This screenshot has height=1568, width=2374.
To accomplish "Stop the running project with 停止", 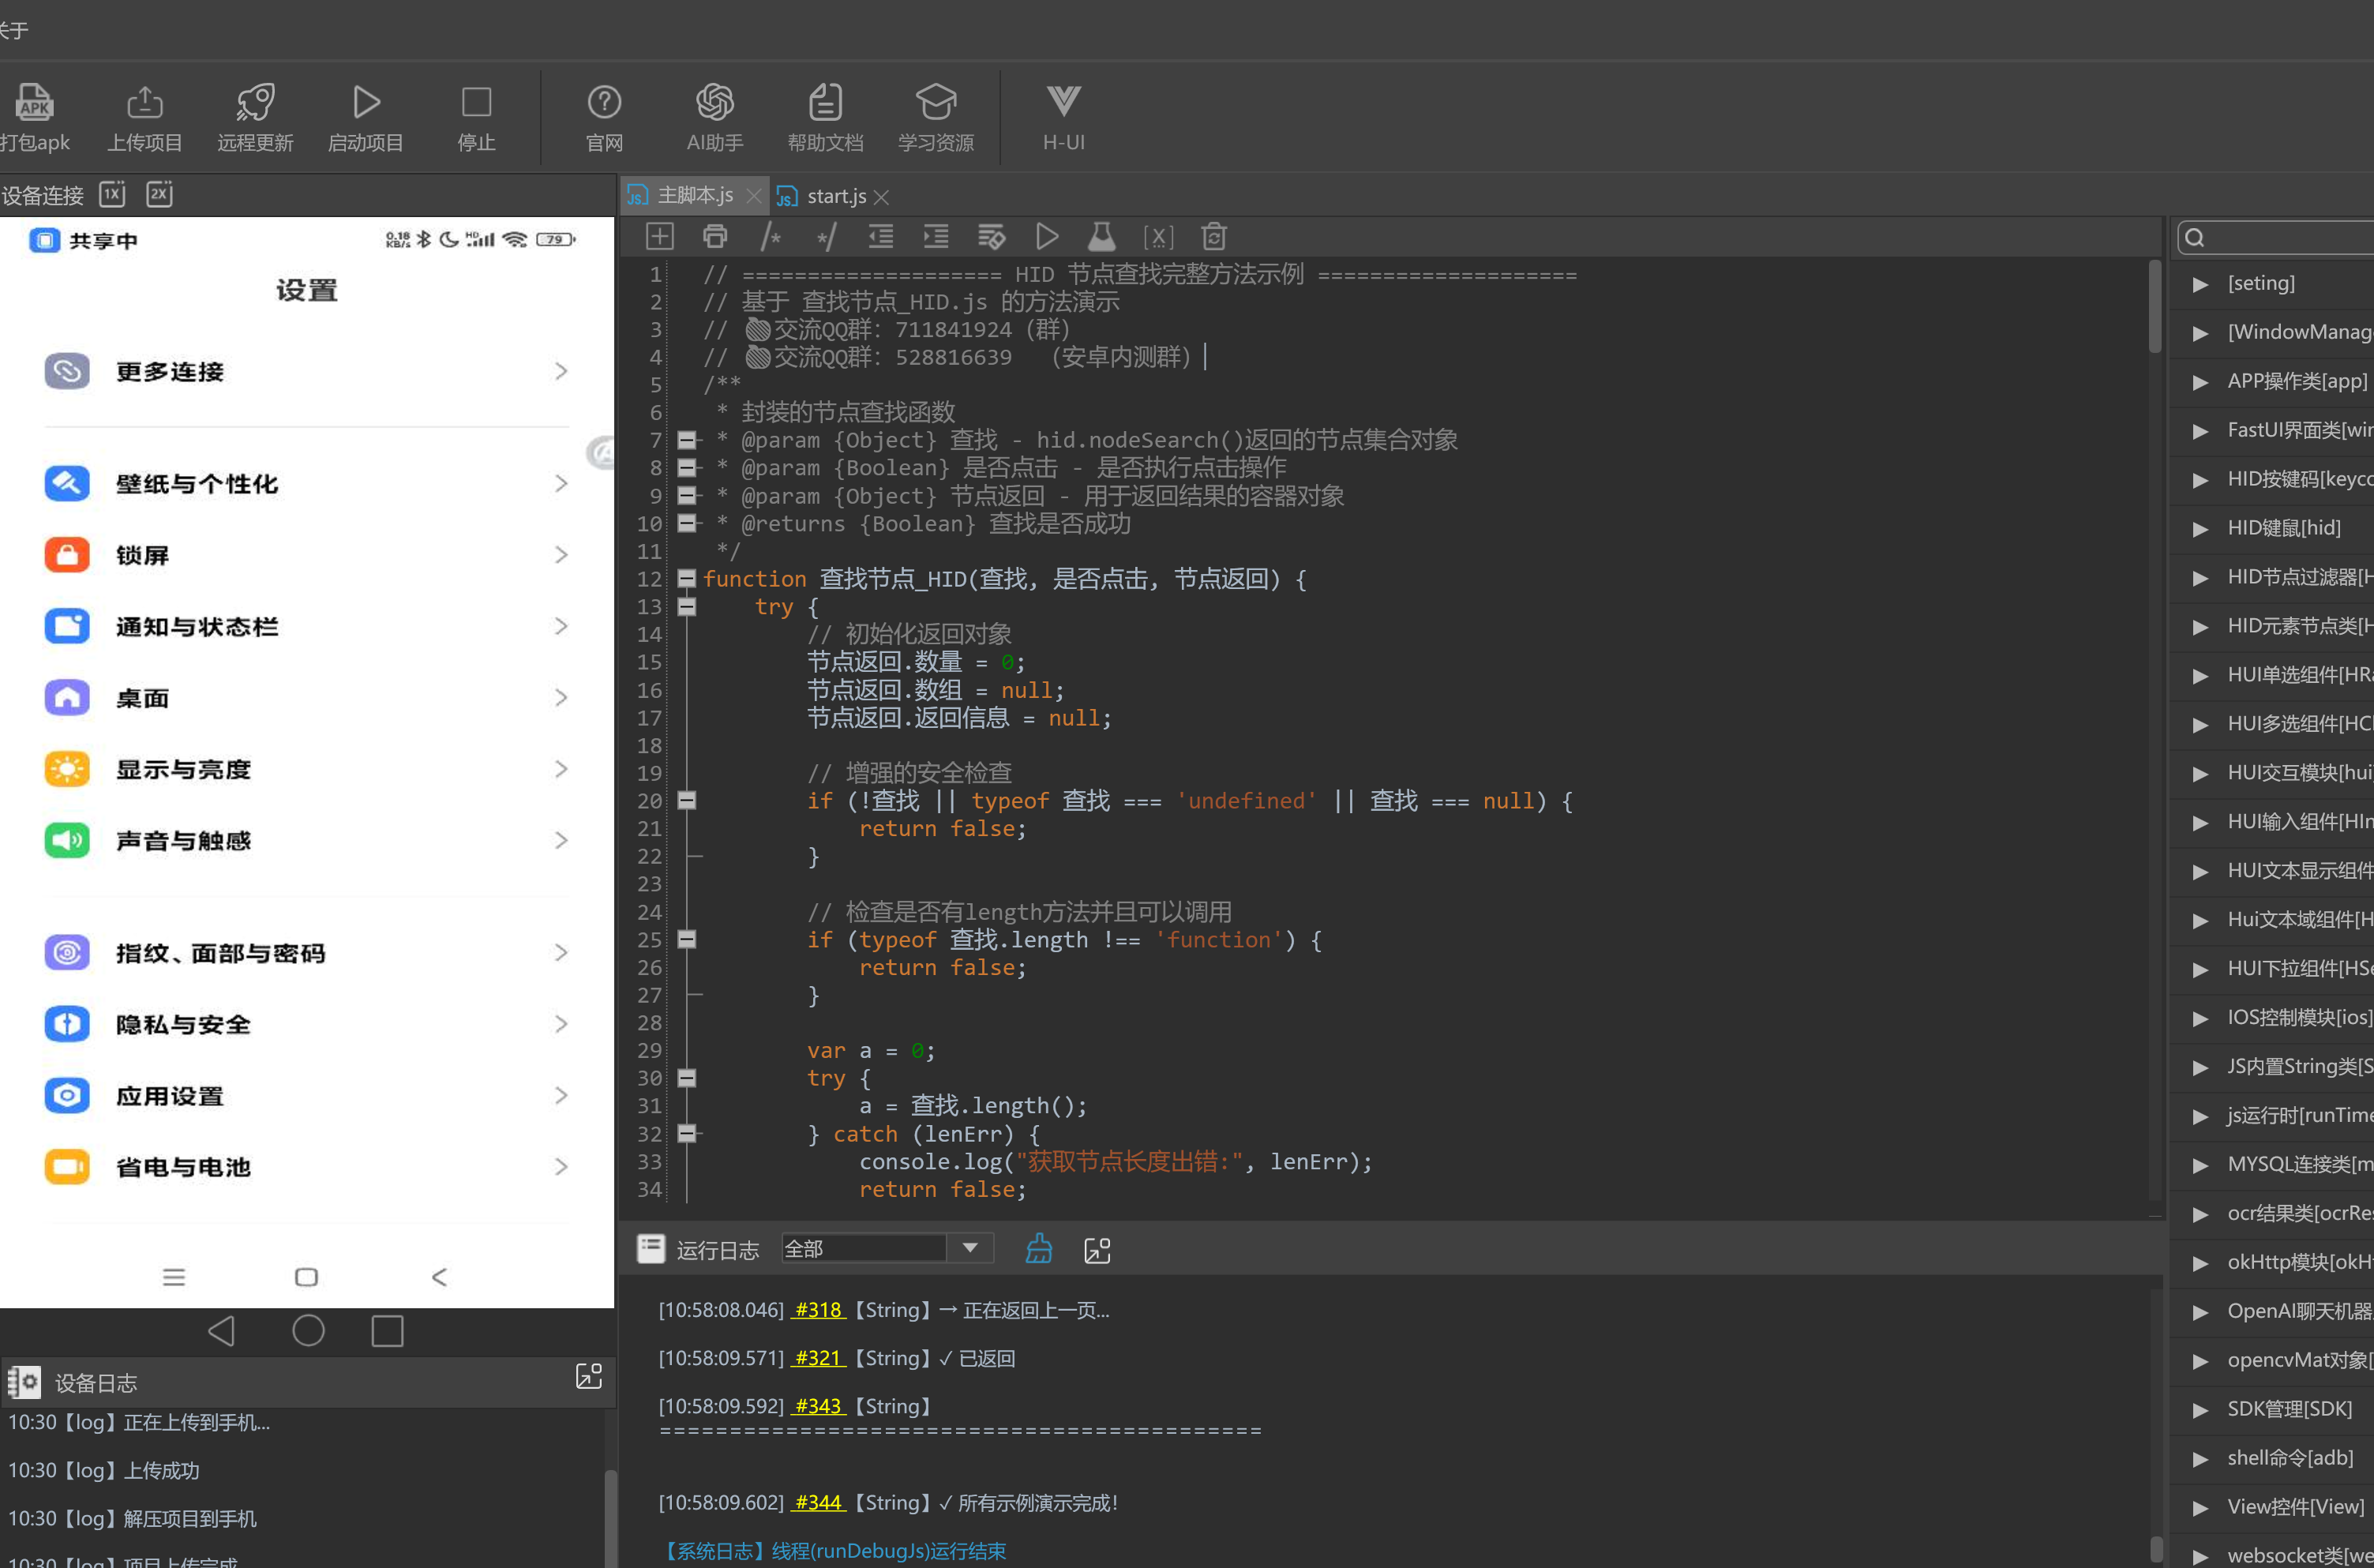I will (476, 117).
